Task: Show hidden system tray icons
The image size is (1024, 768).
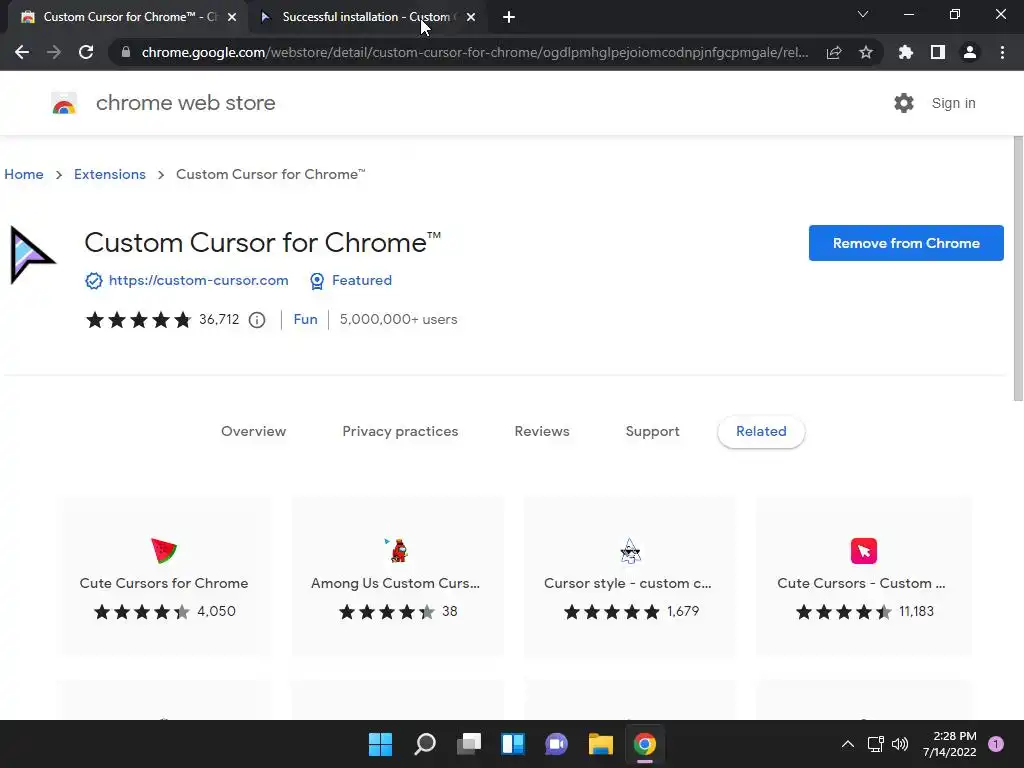Action: [848, 744]
